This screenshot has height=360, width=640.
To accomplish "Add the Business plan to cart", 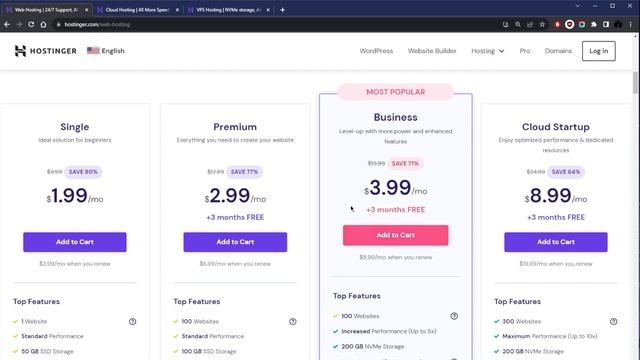I will [396, 235].
